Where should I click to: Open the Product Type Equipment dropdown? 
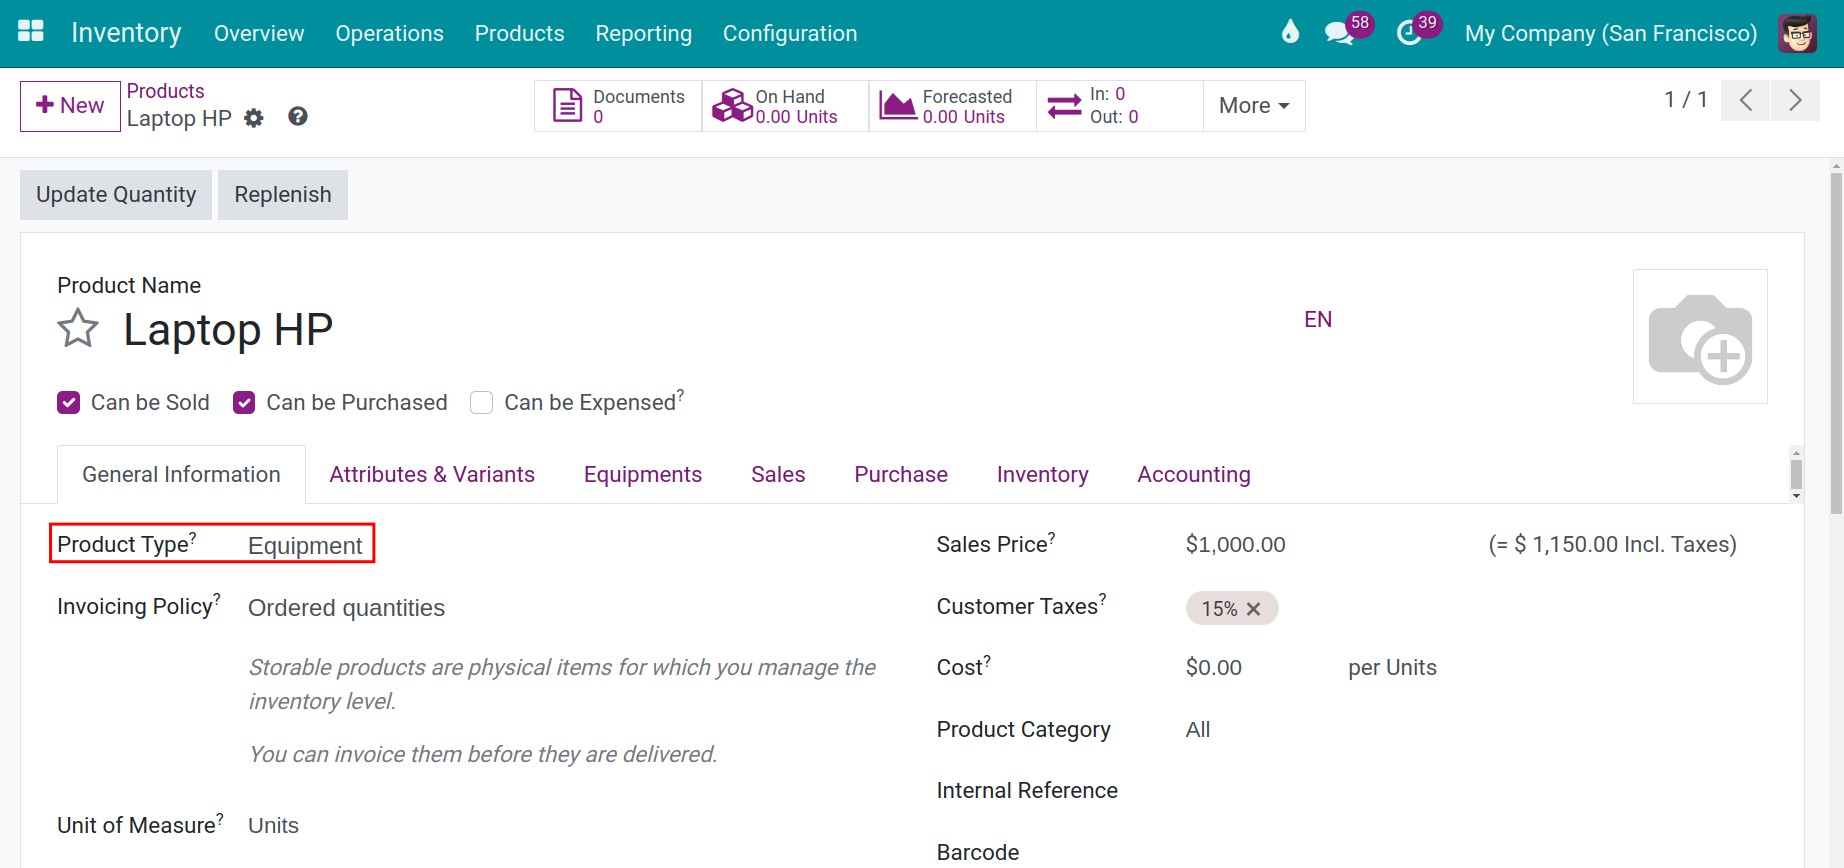[x=306, y=545]
